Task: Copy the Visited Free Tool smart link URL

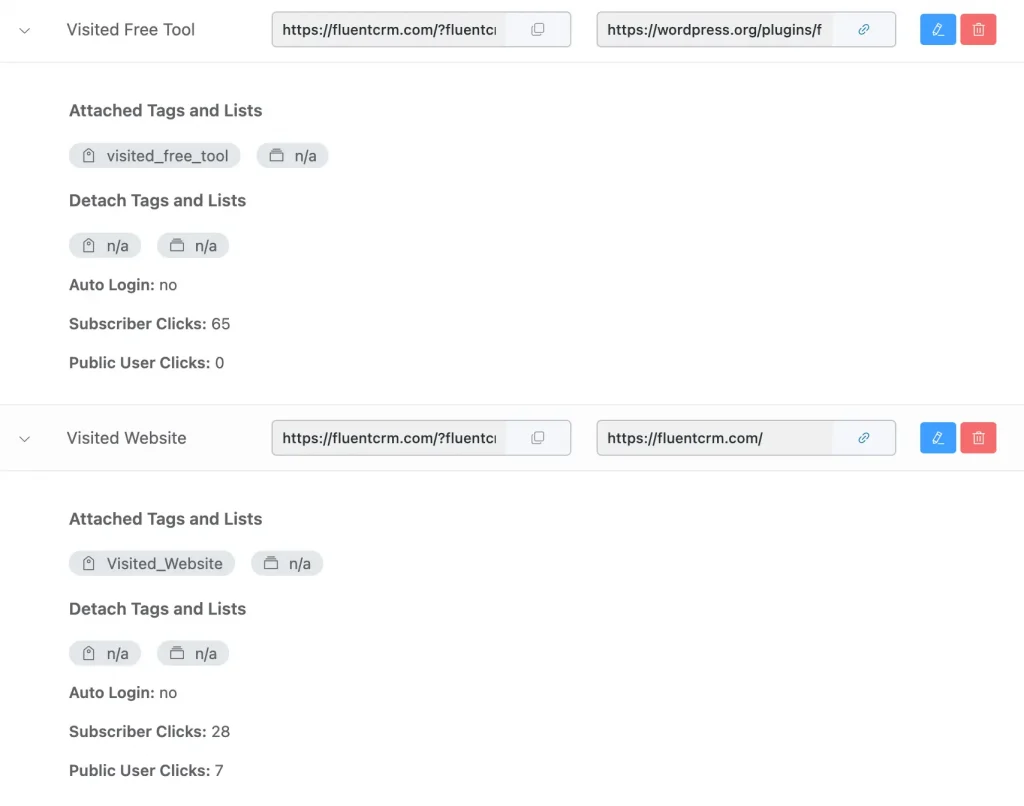Action: tap(538, 29)
